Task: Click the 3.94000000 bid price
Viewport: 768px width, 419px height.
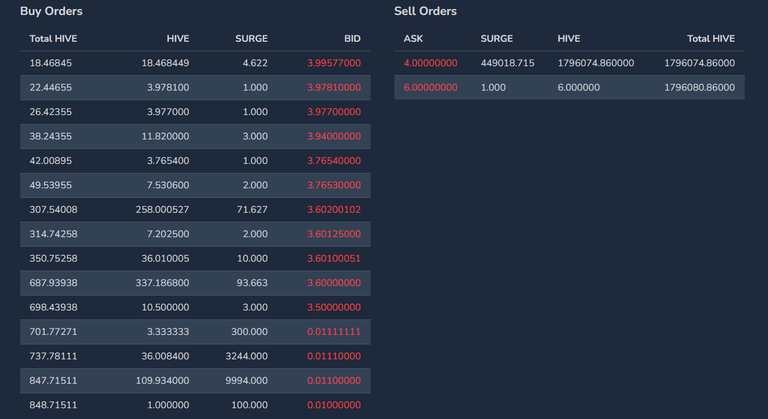Action: 334,136
